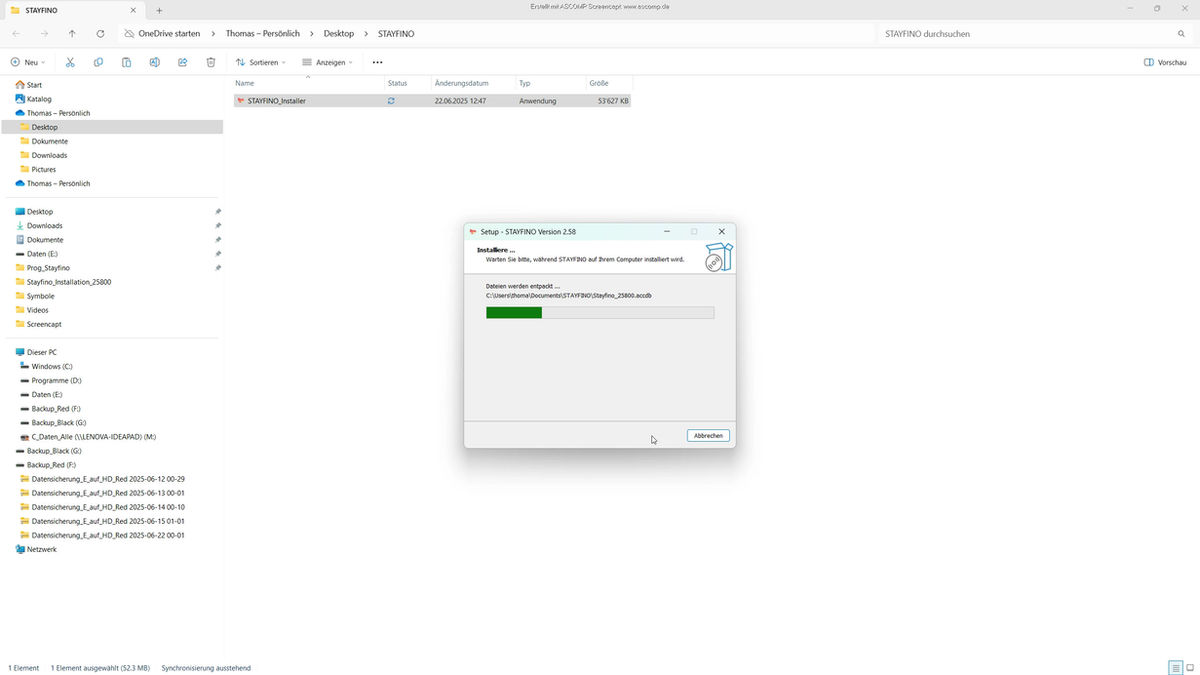Open the Neu dropdown menu
The width and height of the screenshot is (1200, 675).
tap(29, 62)
